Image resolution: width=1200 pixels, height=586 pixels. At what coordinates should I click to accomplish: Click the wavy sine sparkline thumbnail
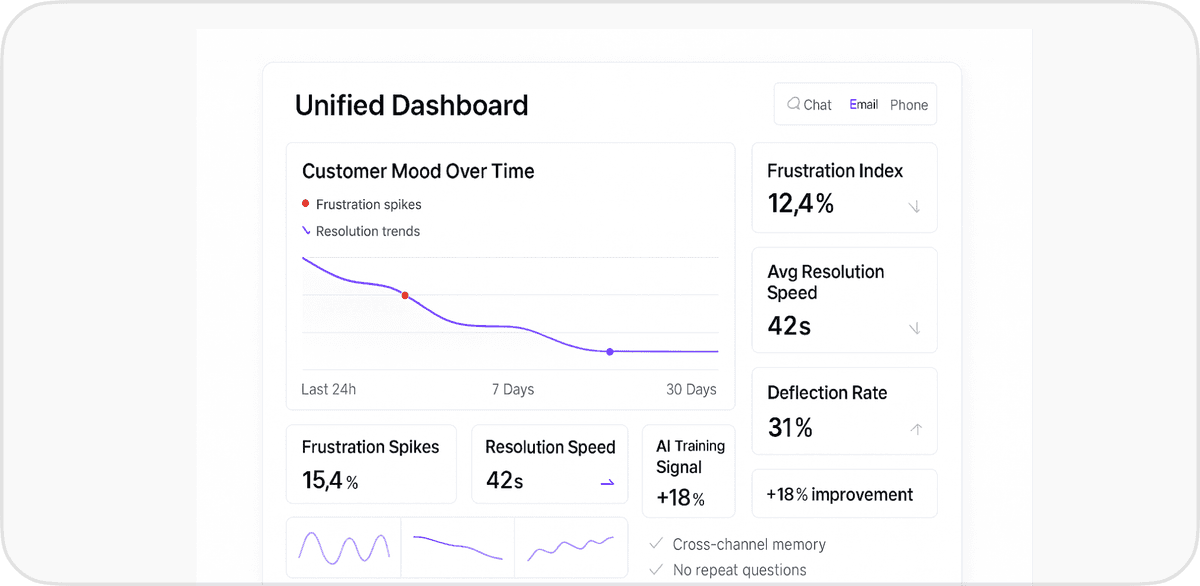[344, 547]
